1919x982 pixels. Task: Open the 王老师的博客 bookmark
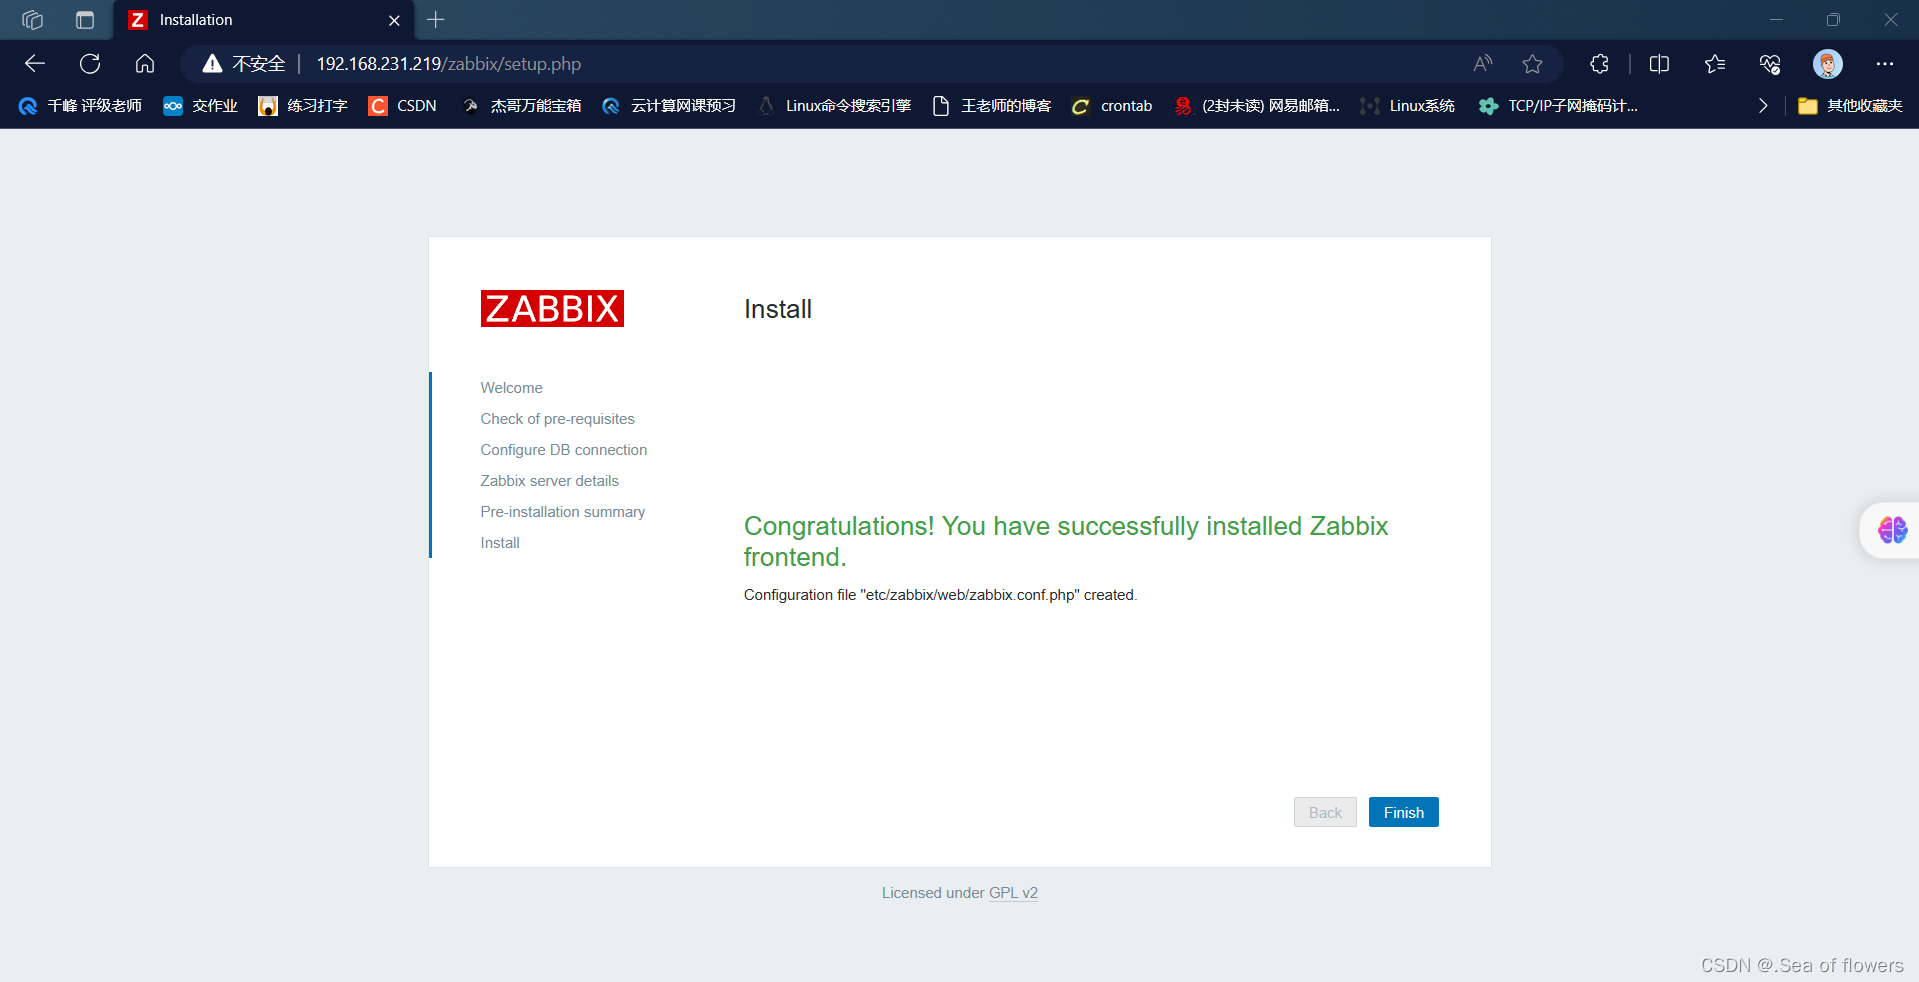pos(992,106)
